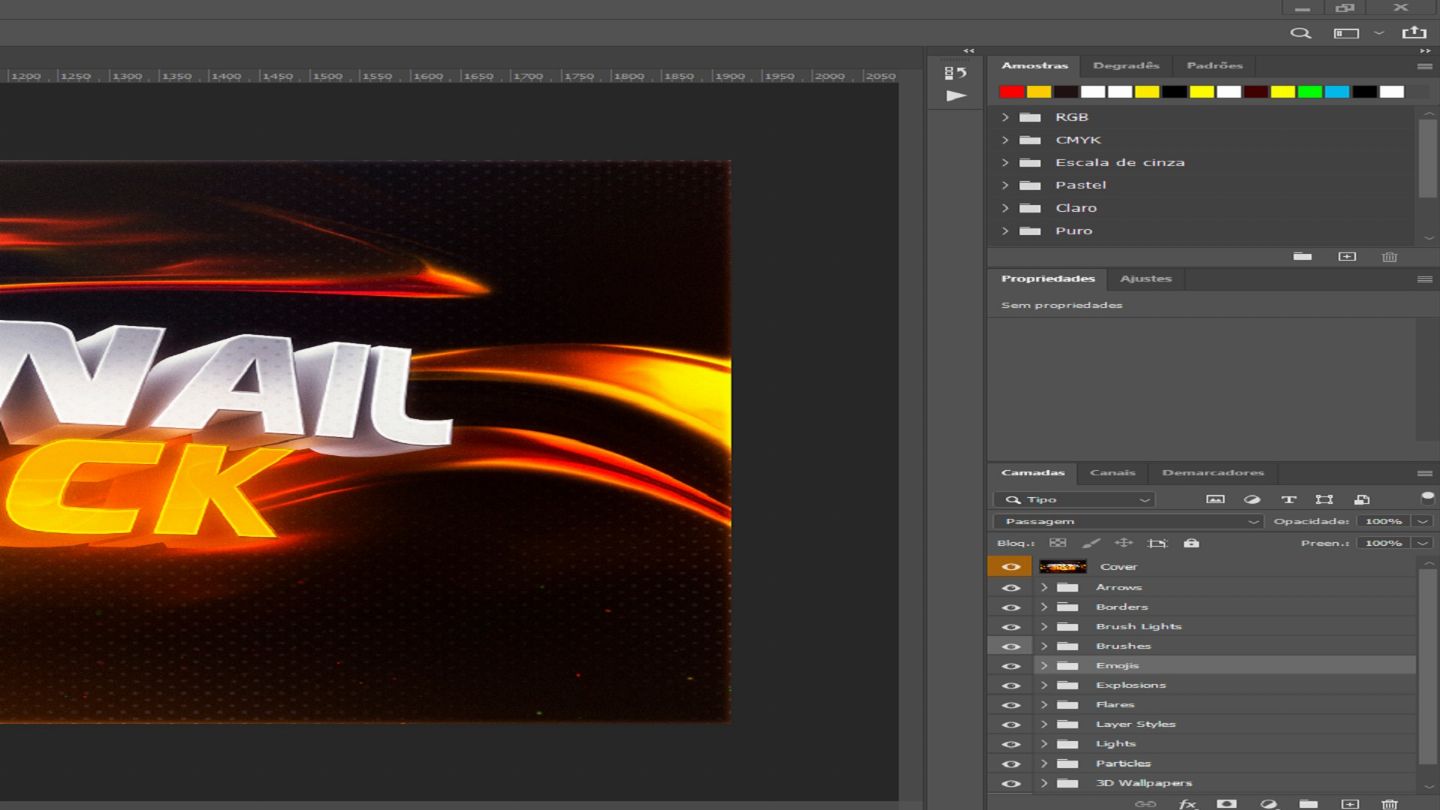
Task: Select the Cover layer thumbnail
Action: 1063,567
